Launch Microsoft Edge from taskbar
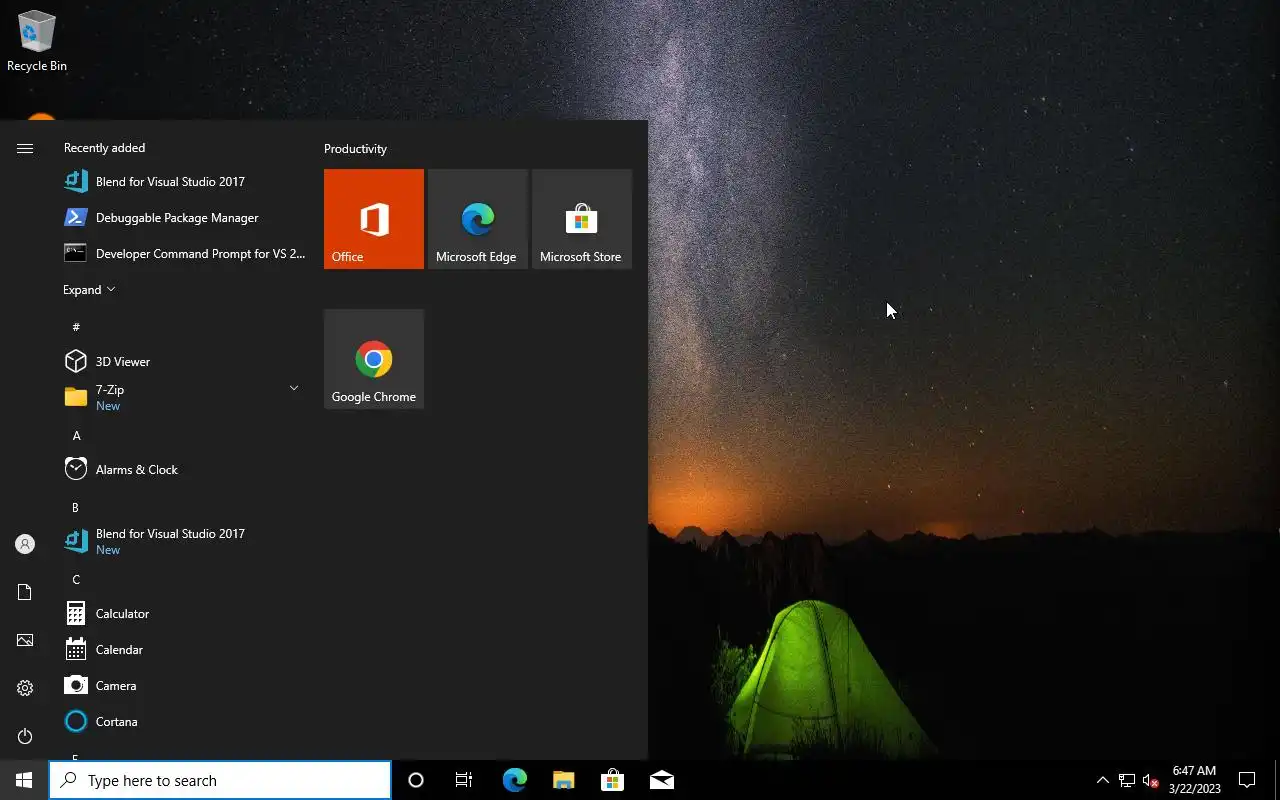 (x=514, y=780)
